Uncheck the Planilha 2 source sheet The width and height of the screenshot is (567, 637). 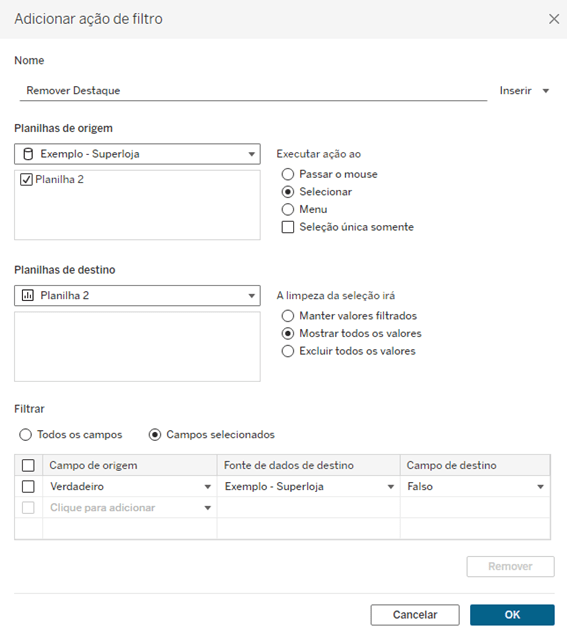(26, 180)
